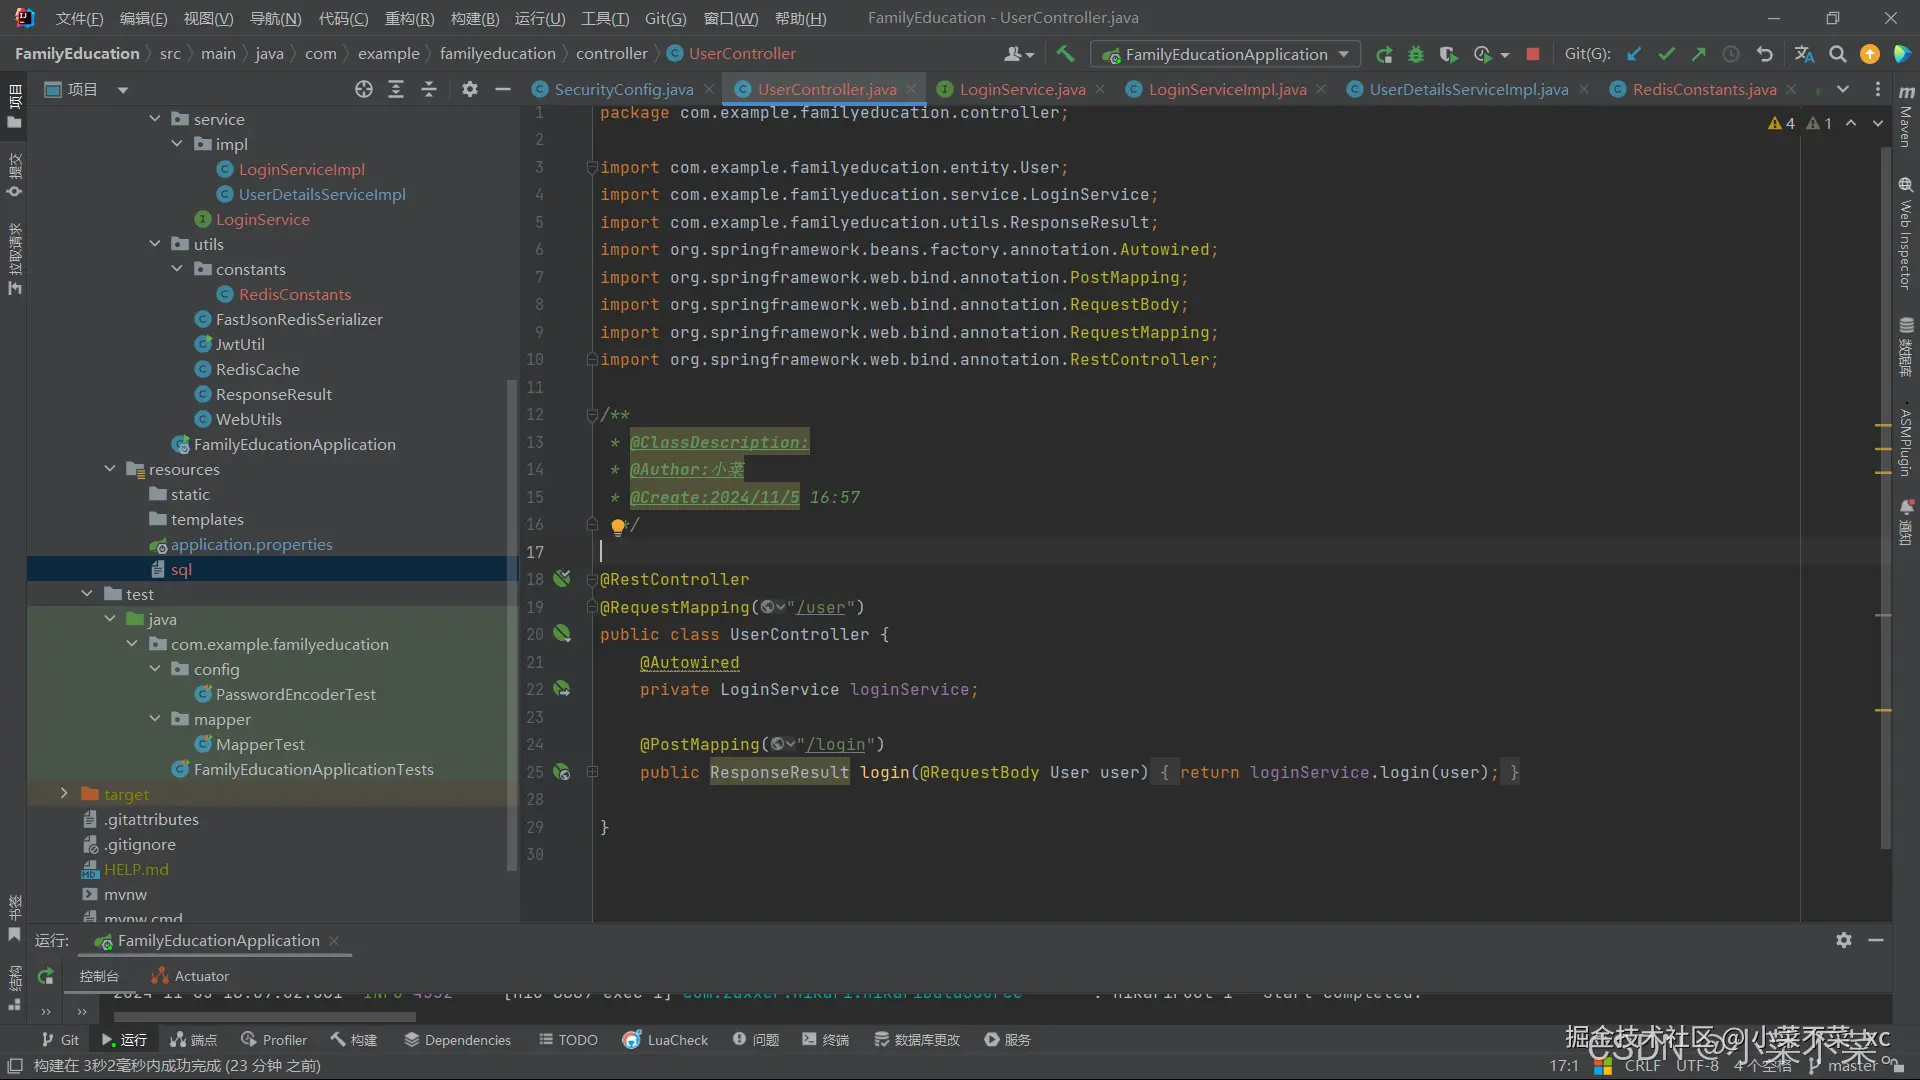Open Search Everywhere magnifier icon
This screenshot has height=1080, width=1920.
point(1837,54)
